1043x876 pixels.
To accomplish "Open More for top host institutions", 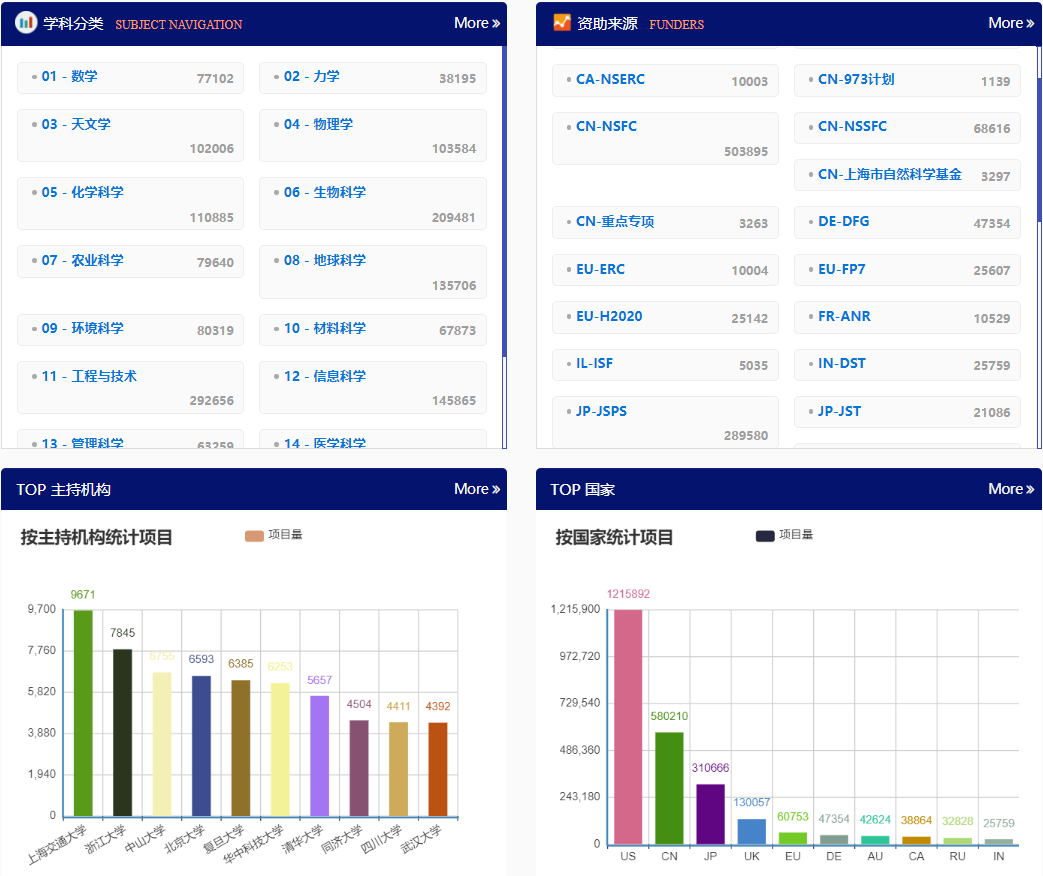I will point(476,489).
